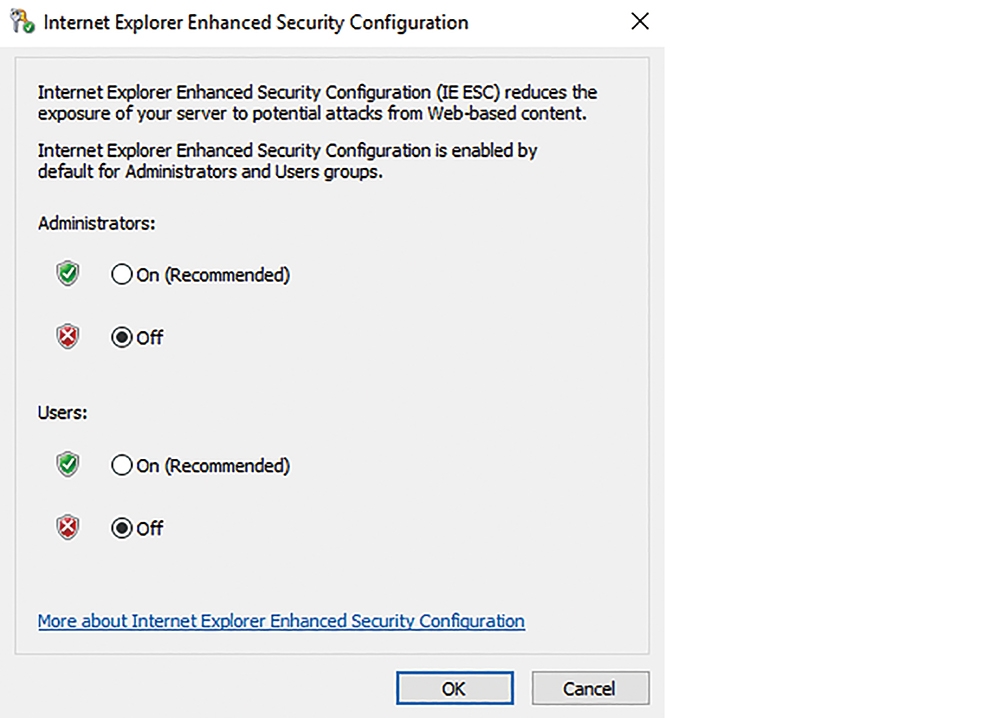The height and width of the screenshot is (718, 1000).
Task: Click the red shield icon under Administrators
Action: [68, 336]
